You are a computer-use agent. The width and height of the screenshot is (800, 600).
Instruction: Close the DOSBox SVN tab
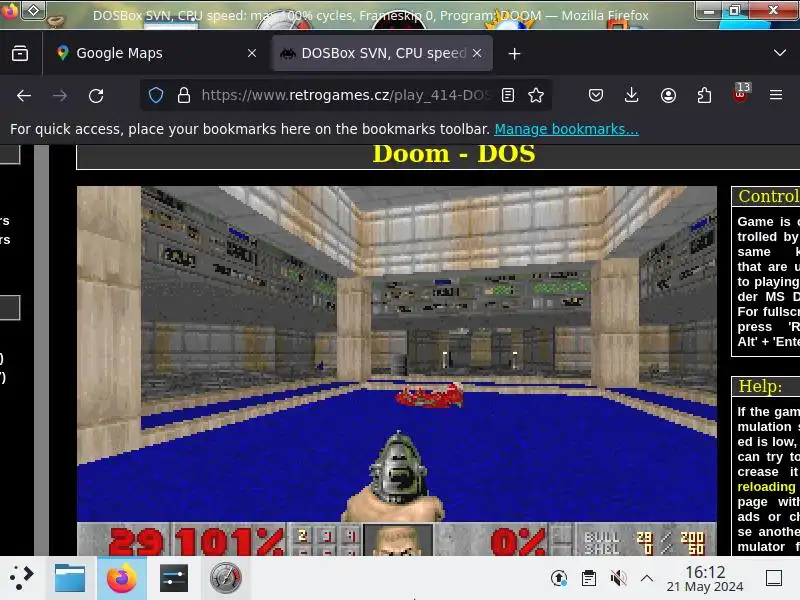477,53
